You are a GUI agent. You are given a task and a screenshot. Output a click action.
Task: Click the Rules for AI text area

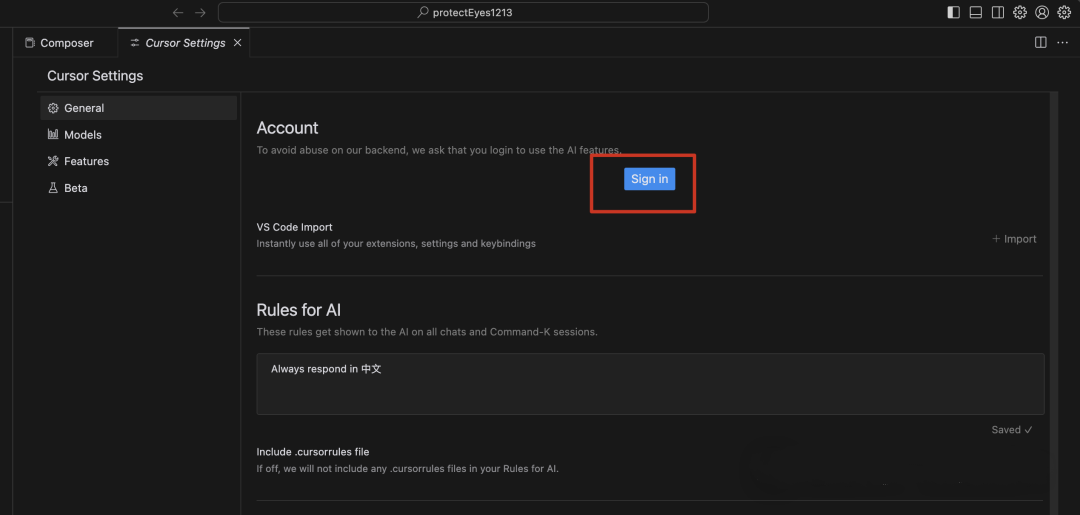(650, 384)
